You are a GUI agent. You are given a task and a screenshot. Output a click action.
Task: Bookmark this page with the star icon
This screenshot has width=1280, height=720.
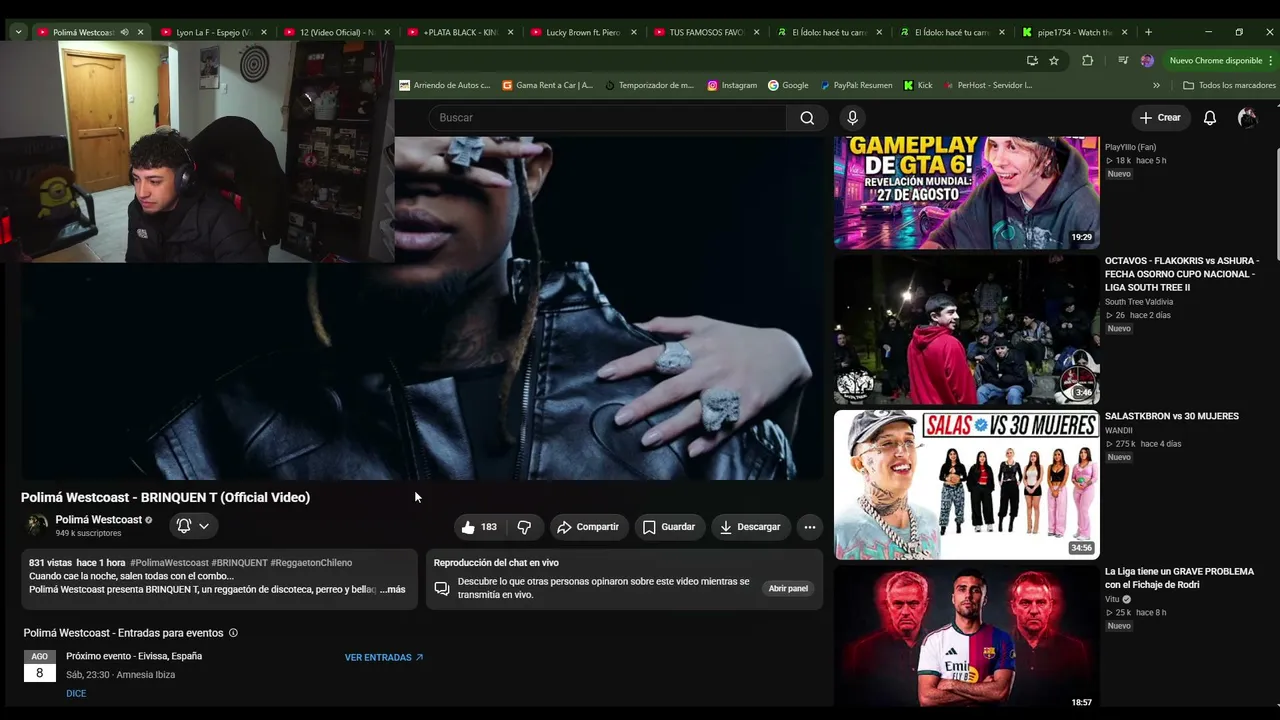pos(1054,60)
